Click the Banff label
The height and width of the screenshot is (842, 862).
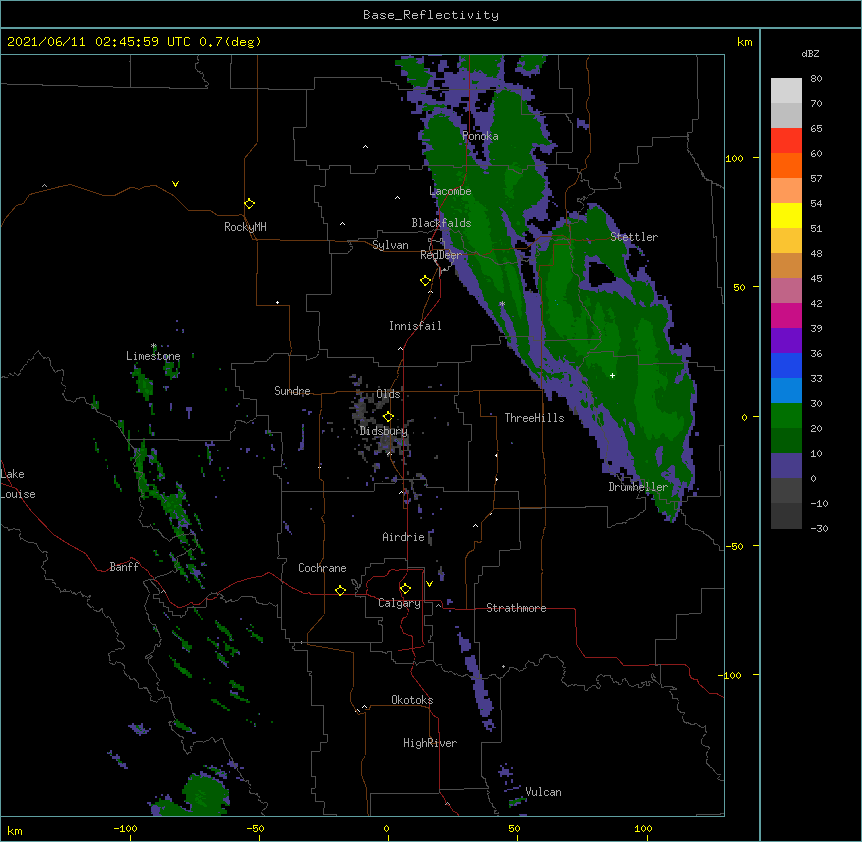point(124,567)
